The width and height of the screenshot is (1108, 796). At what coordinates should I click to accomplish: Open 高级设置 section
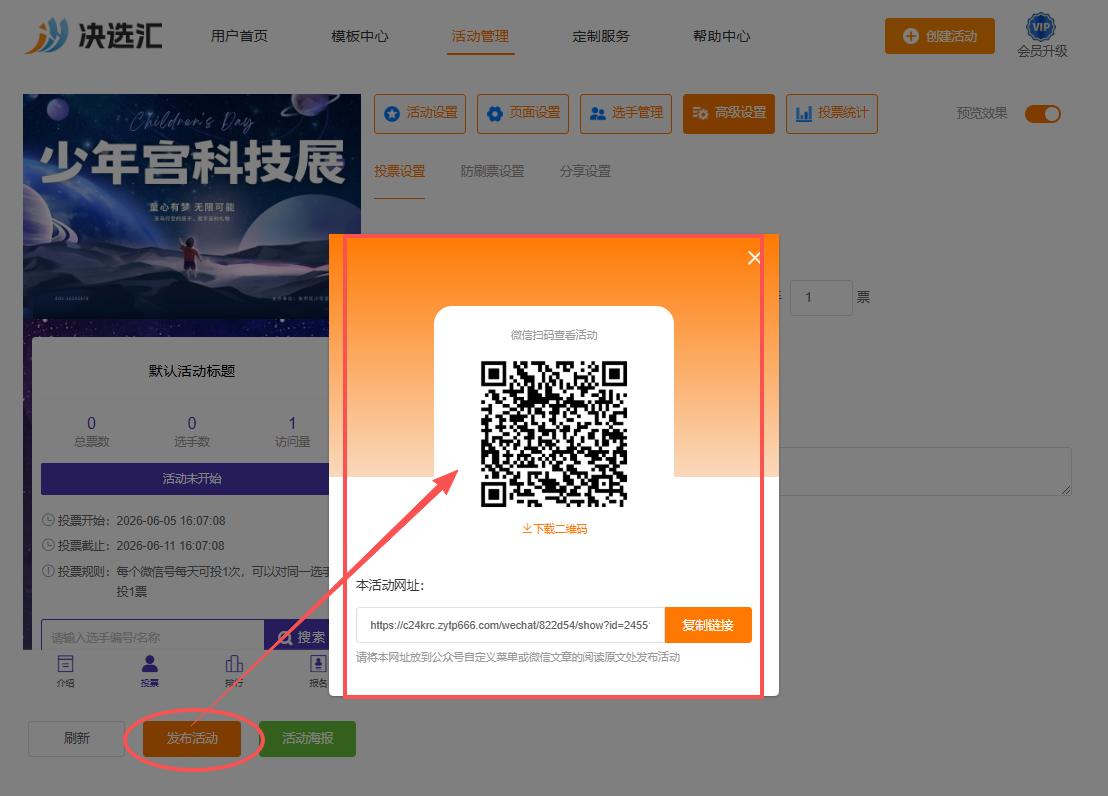coord(729,113)
